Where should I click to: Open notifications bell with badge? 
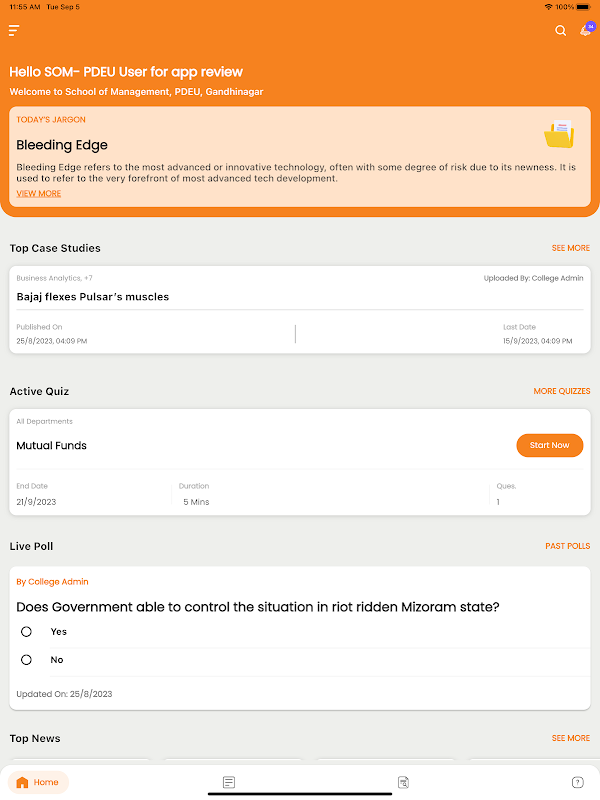[x=585, y=31]
